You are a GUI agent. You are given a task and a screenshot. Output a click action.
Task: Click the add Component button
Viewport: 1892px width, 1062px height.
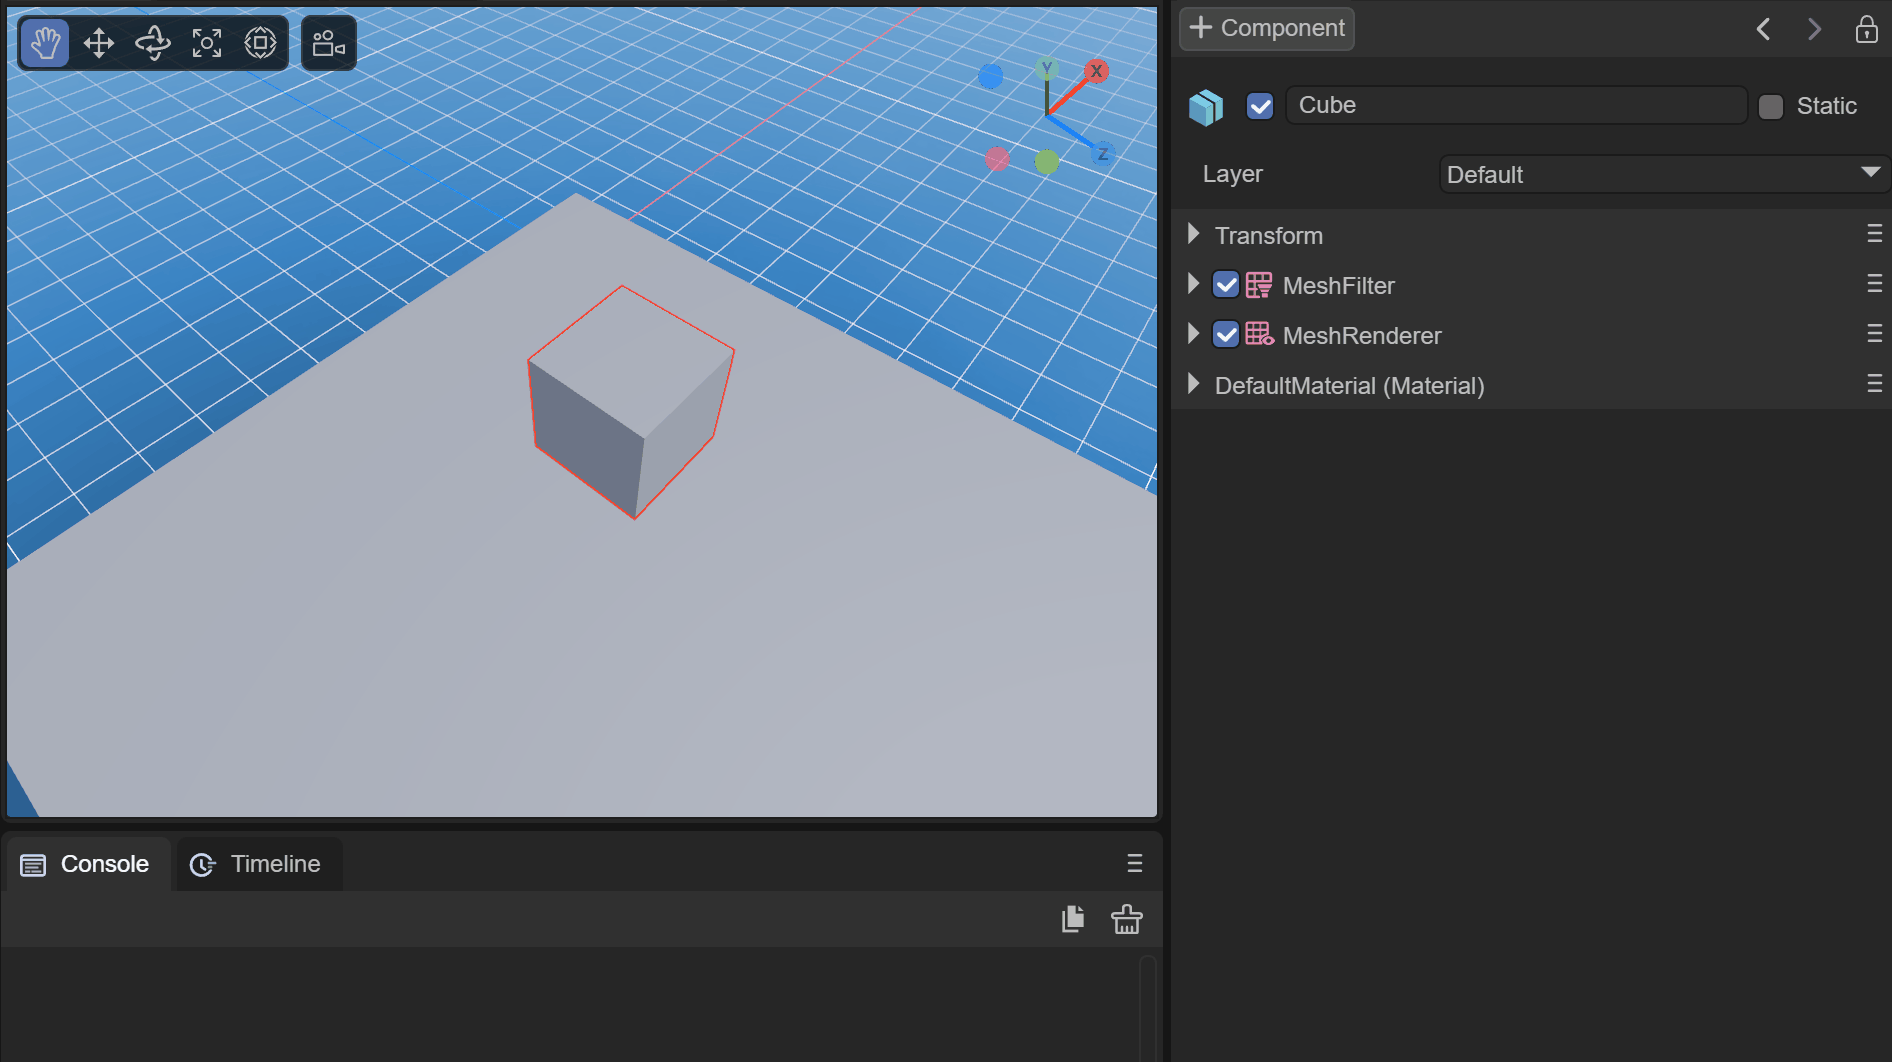(1267, 28)
